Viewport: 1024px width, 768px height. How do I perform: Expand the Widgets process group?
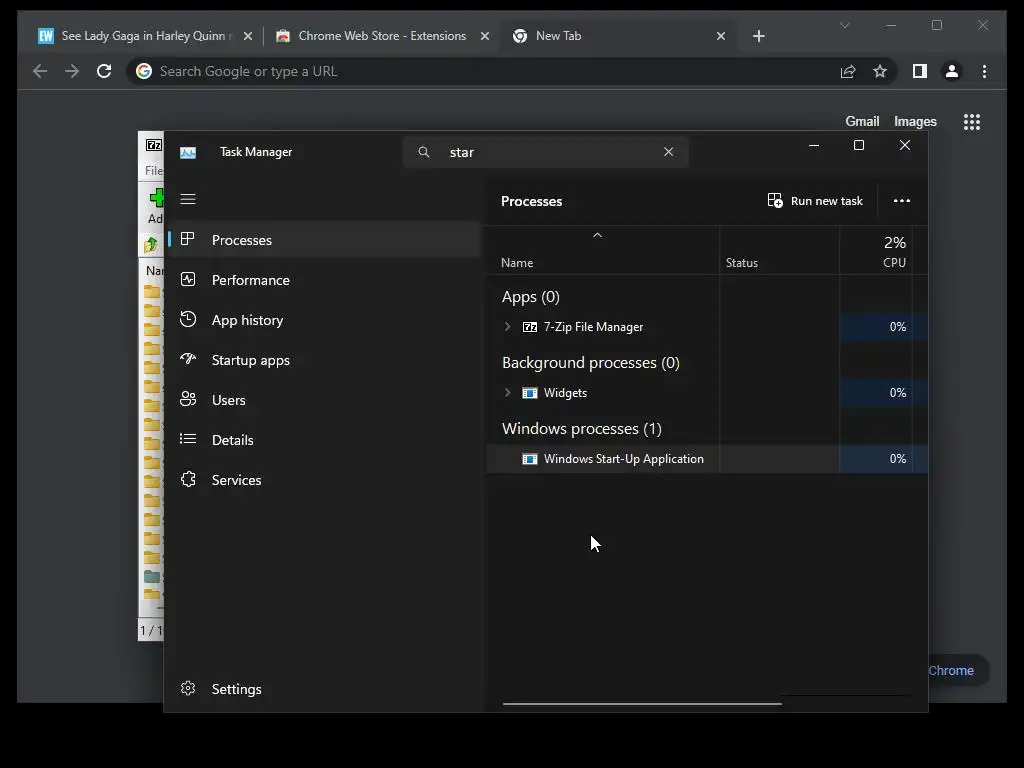[x=507, y=392]
